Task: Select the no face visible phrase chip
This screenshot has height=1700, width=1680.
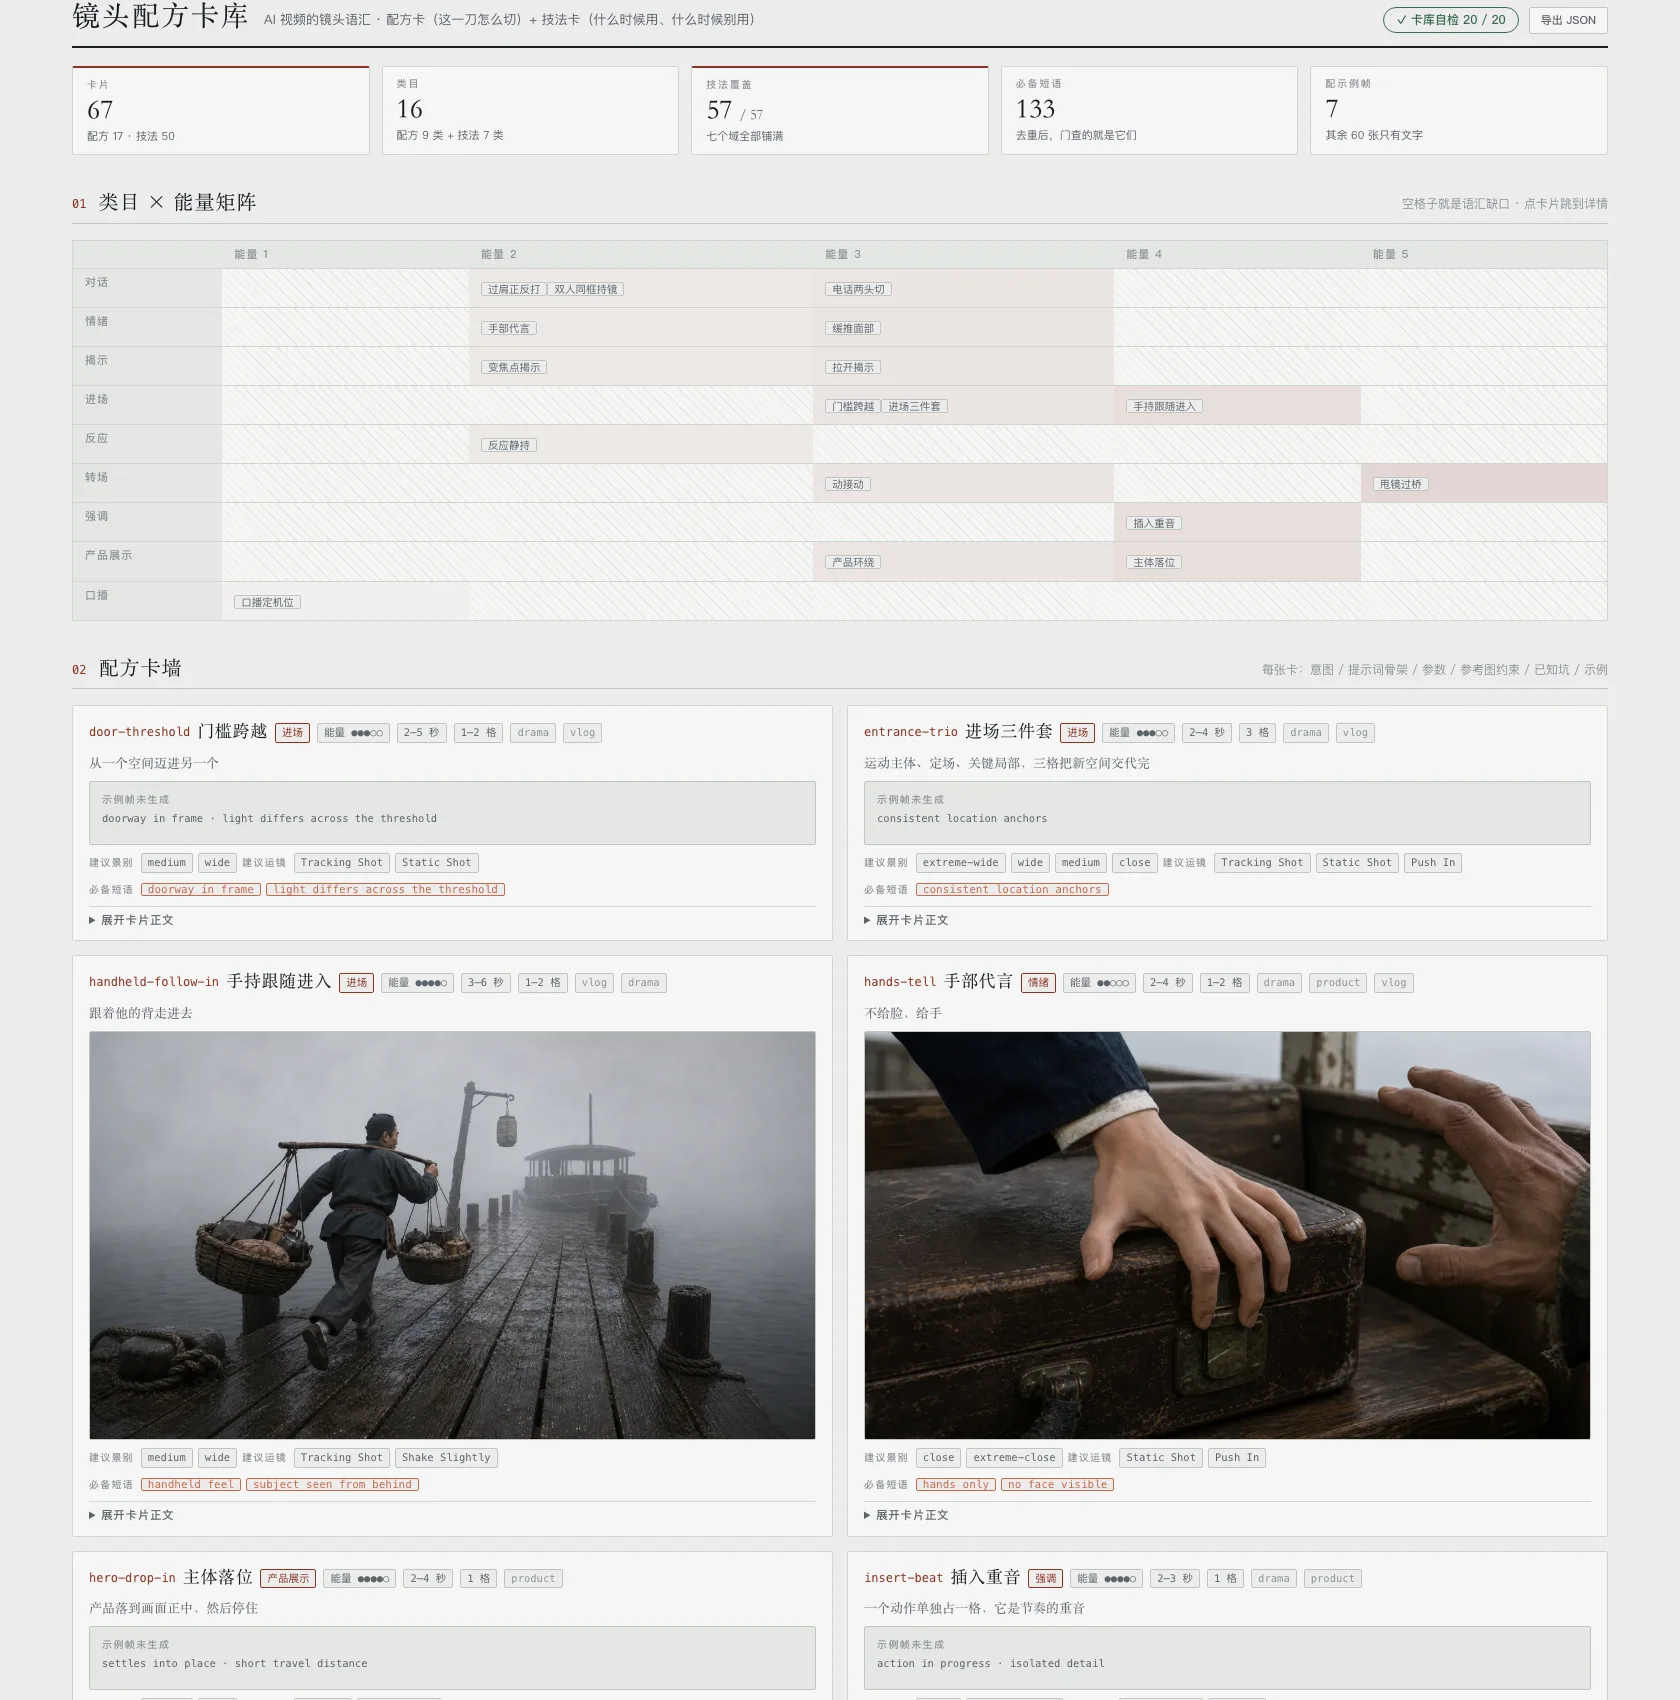Action: [x=1058, y=1485]
